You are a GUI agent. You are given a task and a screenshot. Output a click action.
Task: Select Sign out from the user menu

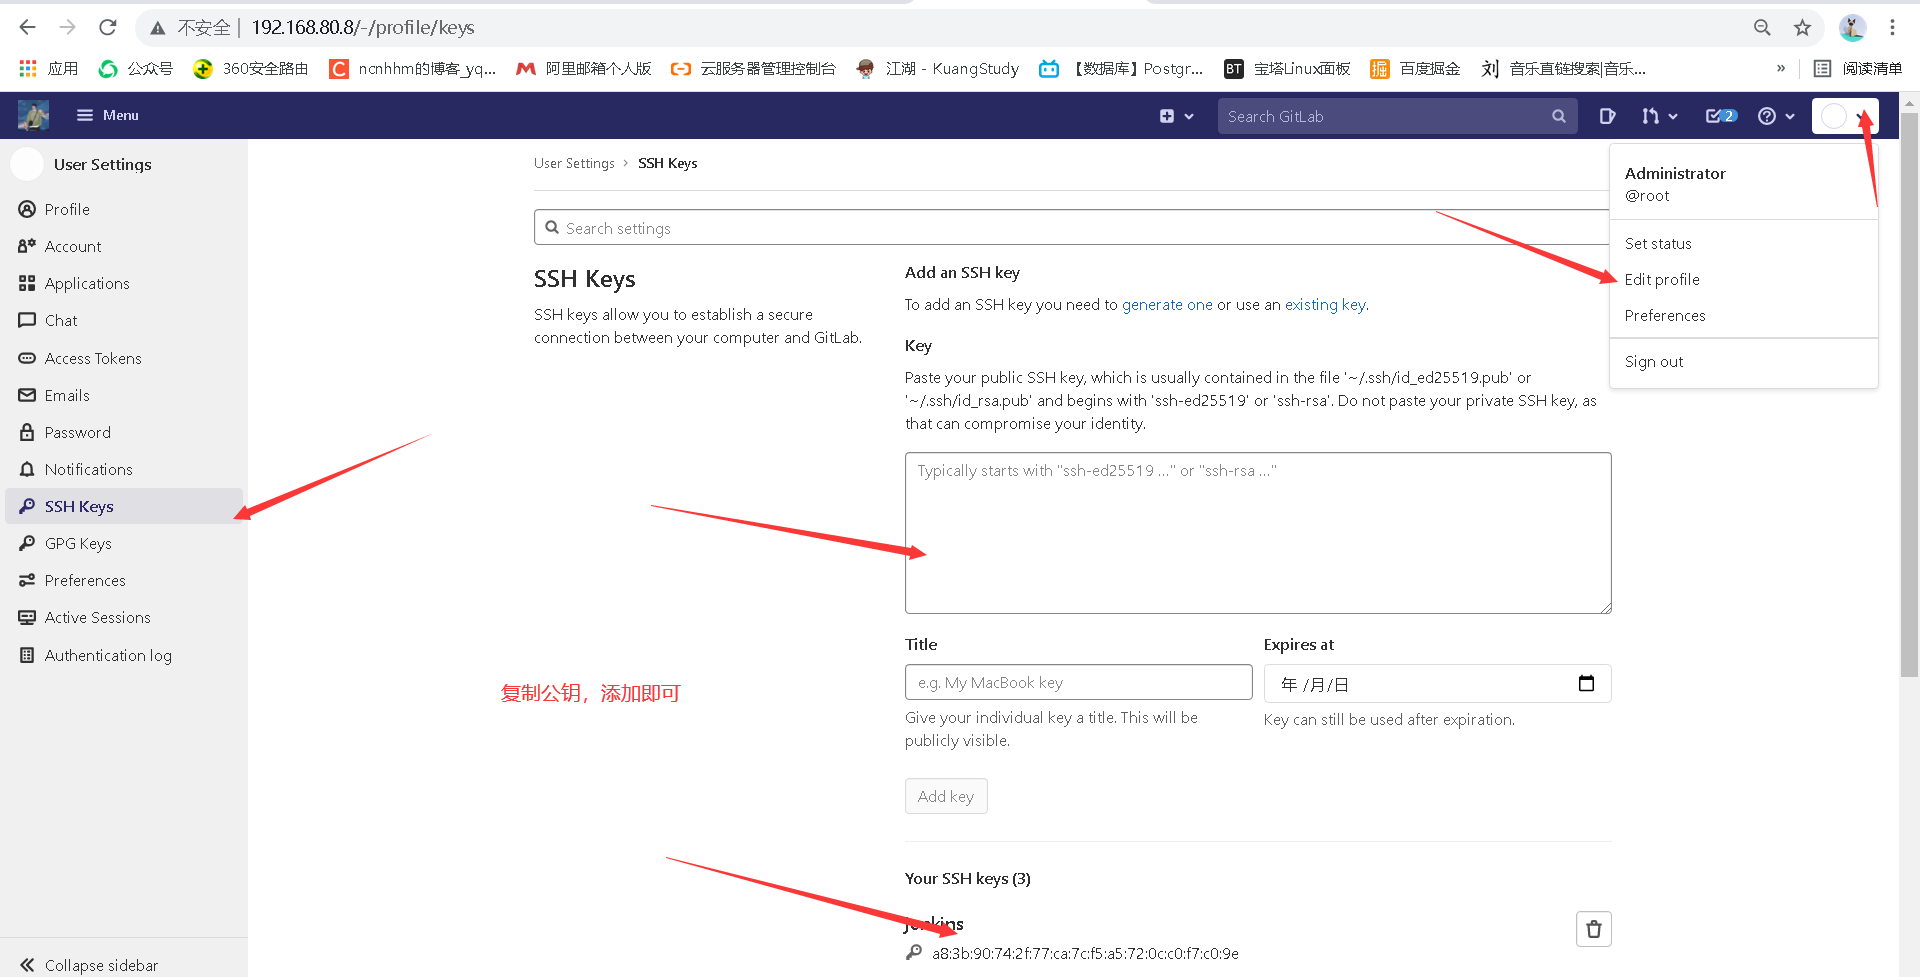pyautogui.click(x=1654, y=361)
